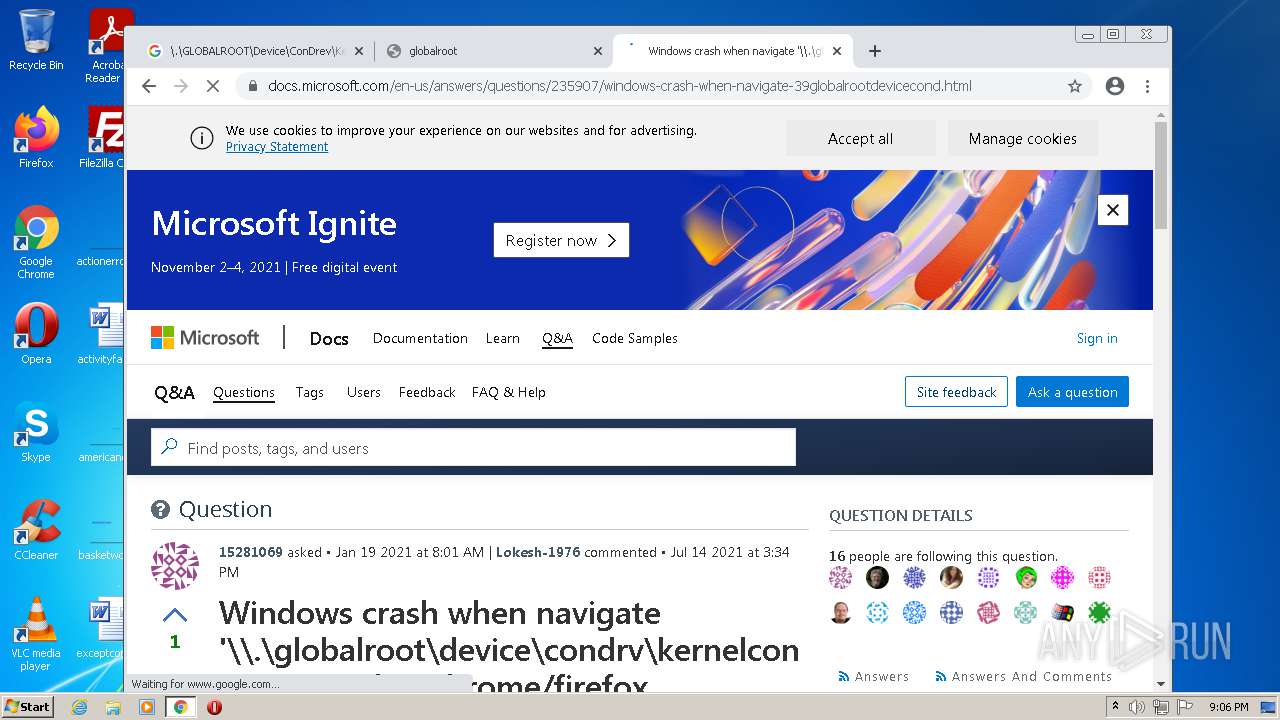Viewport: 1280px width, 720px height.
Task: Focus the Find posts, tags, and users search box
Action: coord(473,448)
